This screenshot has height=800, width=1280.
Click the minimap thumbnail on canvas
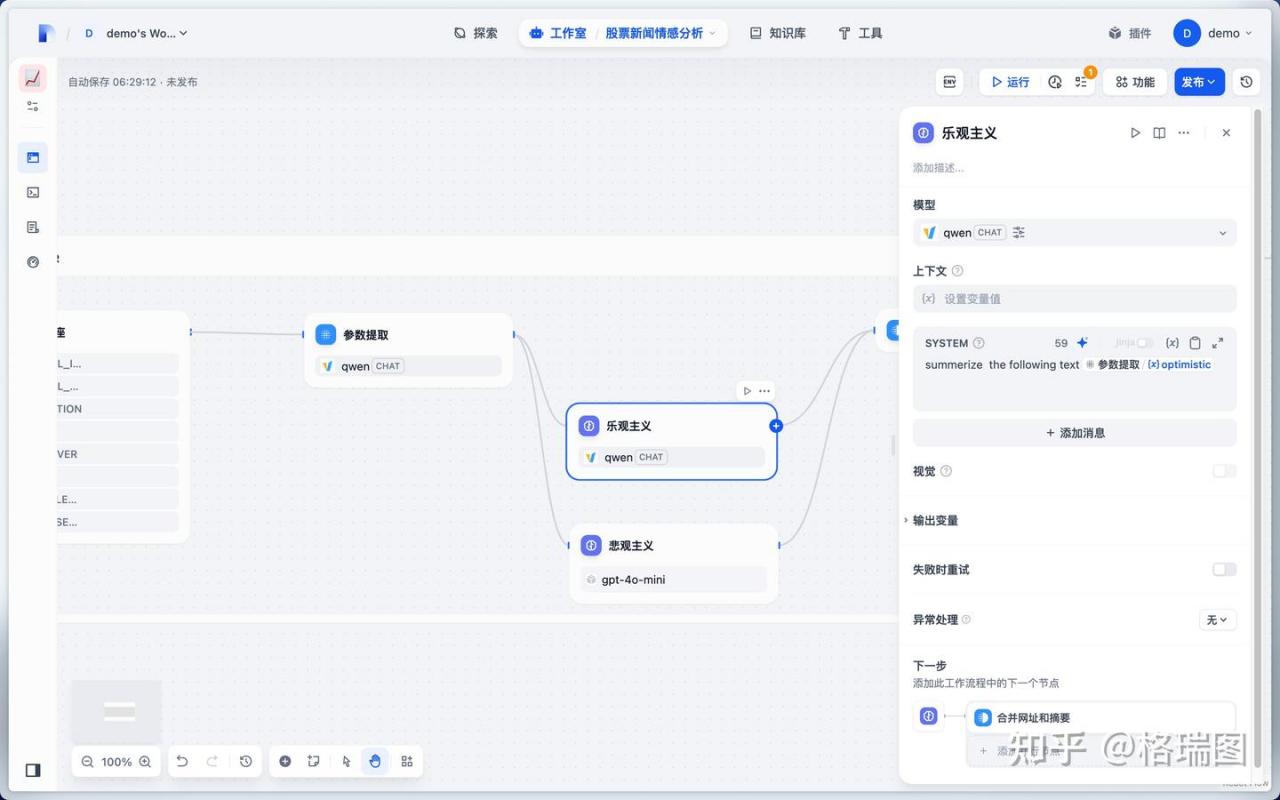[116, 711]
